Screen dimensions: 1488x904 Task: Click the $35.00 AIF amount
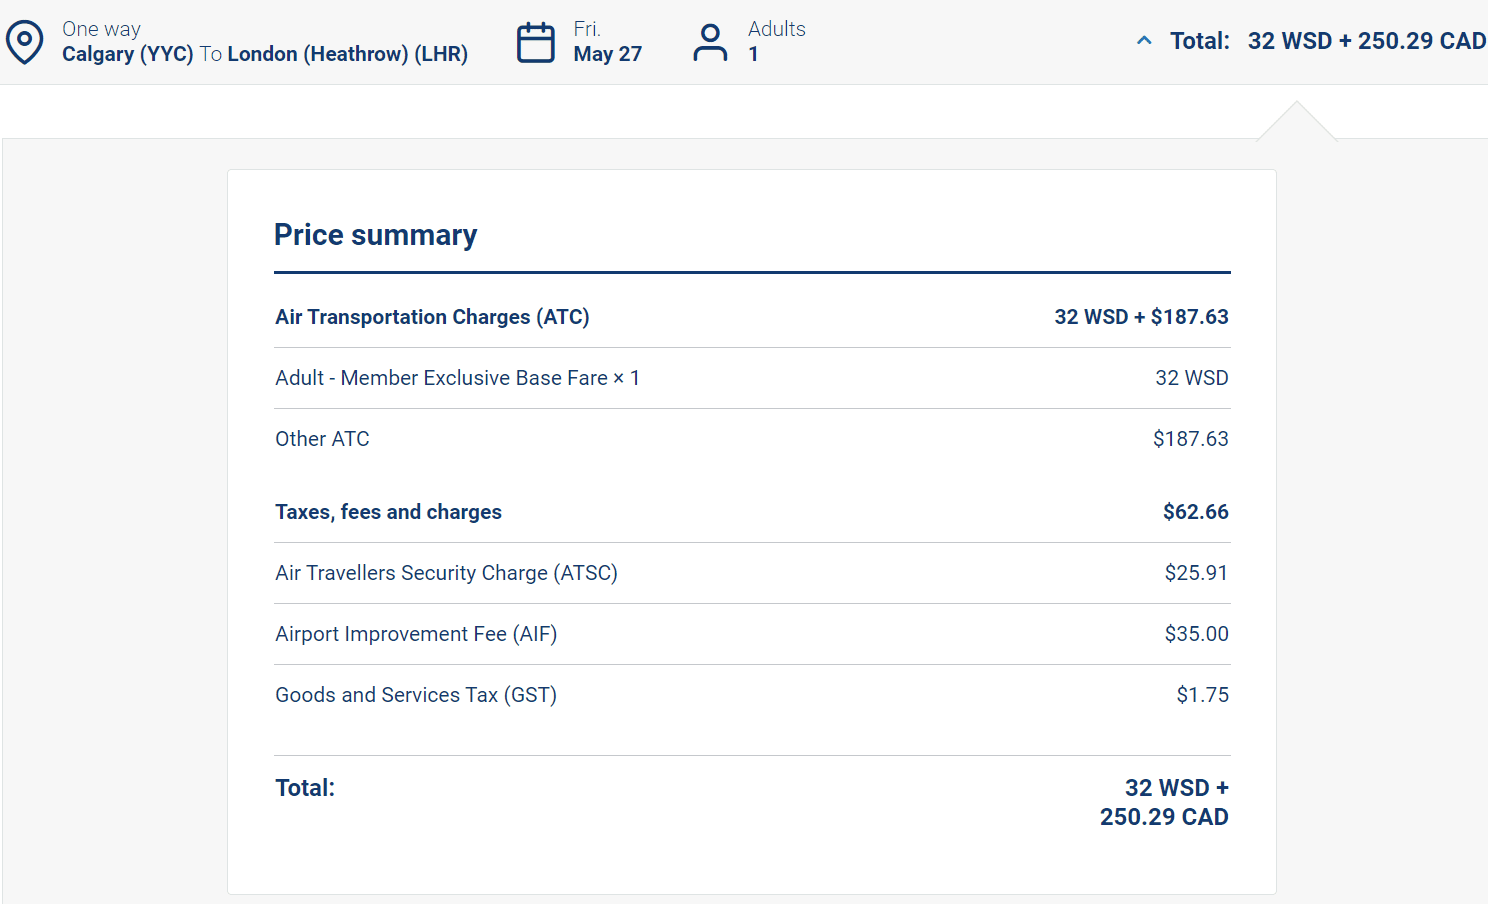1196,634
